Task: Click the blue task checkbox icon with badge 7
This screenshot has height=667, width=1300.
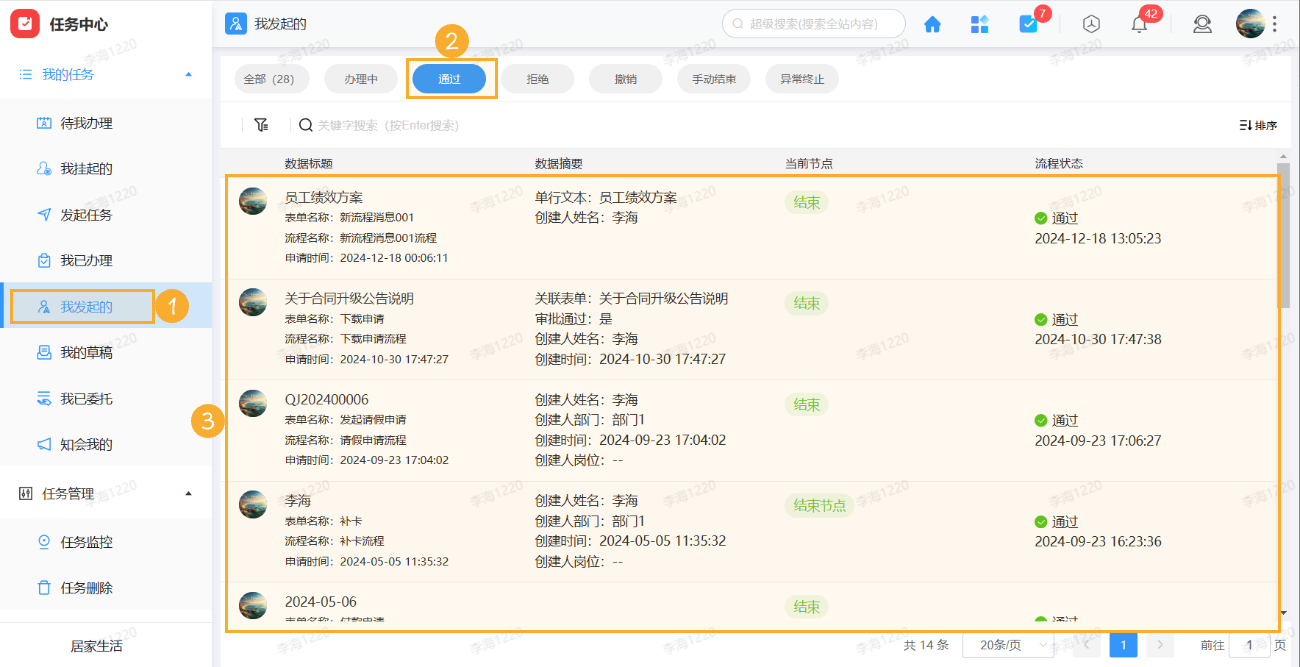Action: pyautogui.click(x=1029, y=24)
